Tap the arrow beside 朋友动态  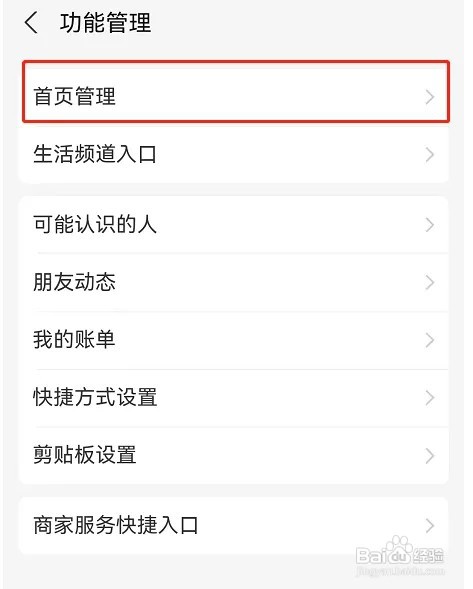tap(430, 282)
